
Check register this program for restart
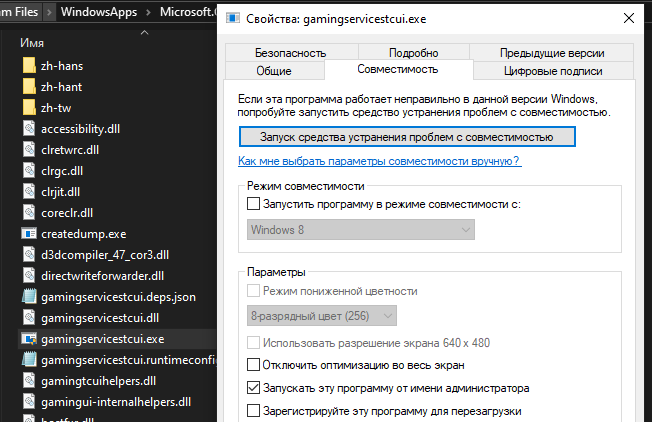click(x=253, y=411)
